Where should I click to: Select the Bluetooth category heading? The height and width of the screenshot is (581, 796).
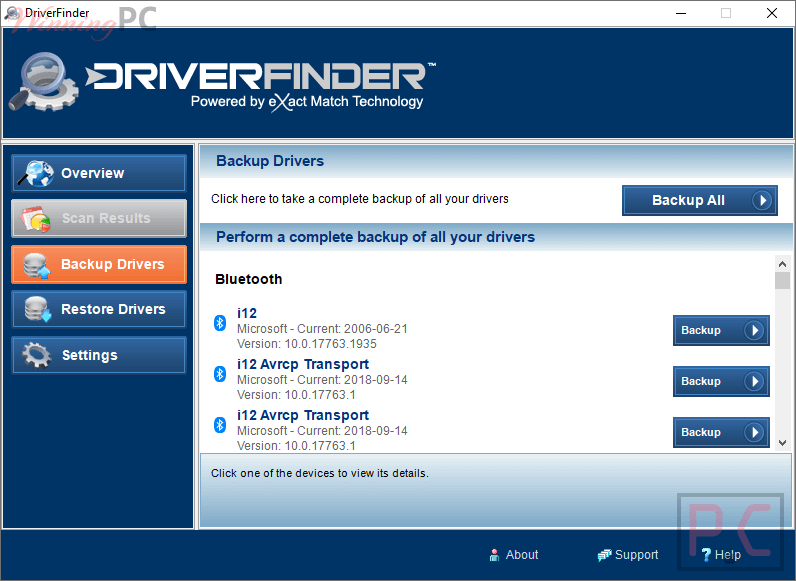click(249, 279)
